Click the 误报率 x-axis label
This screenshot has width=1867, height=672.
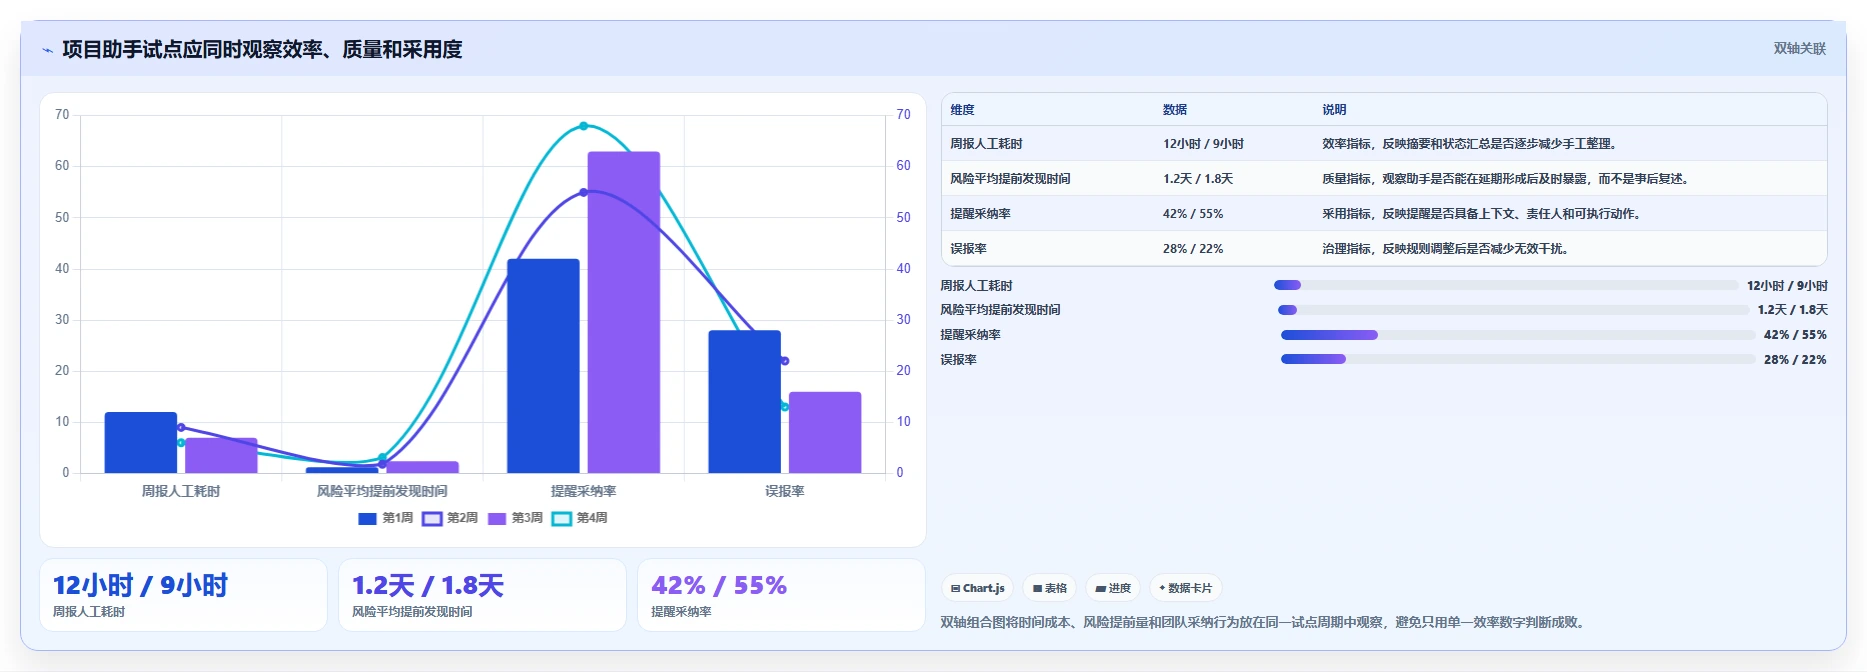785,491
